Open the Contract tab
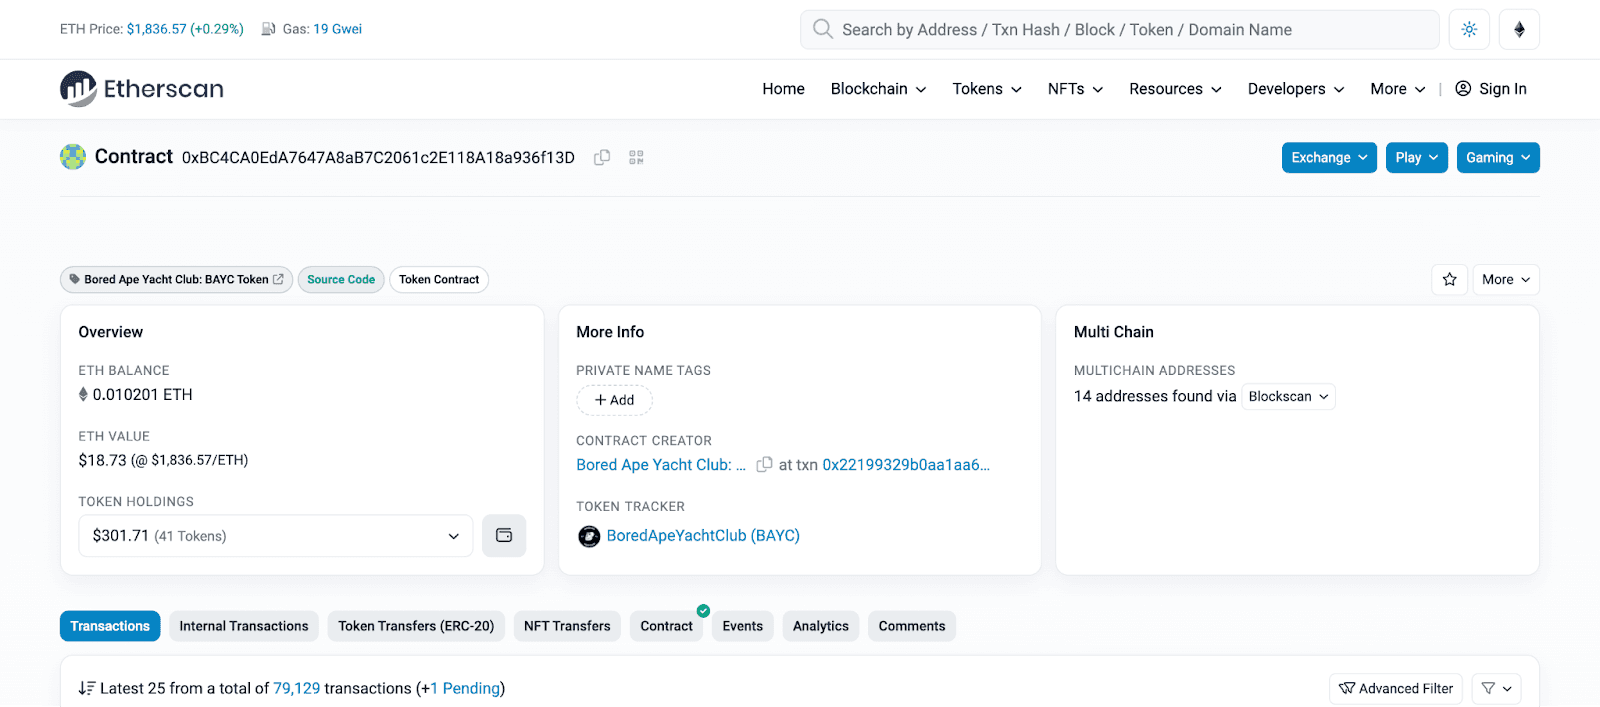 [666, 626]
